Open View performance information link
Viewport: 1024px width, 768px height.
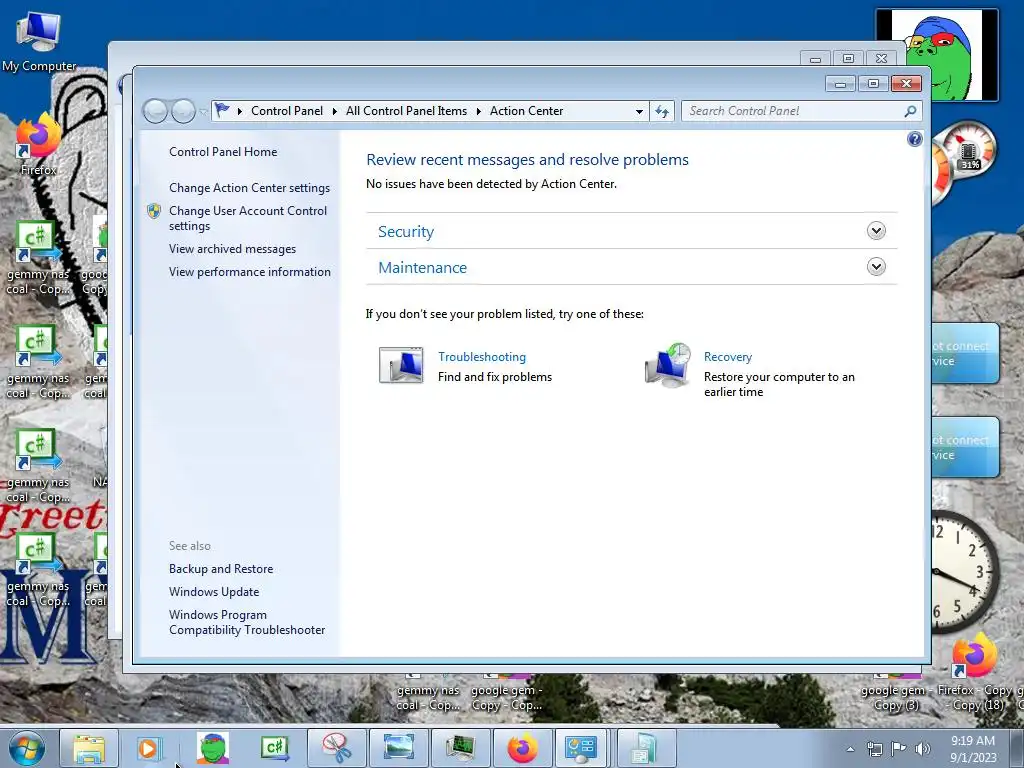[249, 272]
